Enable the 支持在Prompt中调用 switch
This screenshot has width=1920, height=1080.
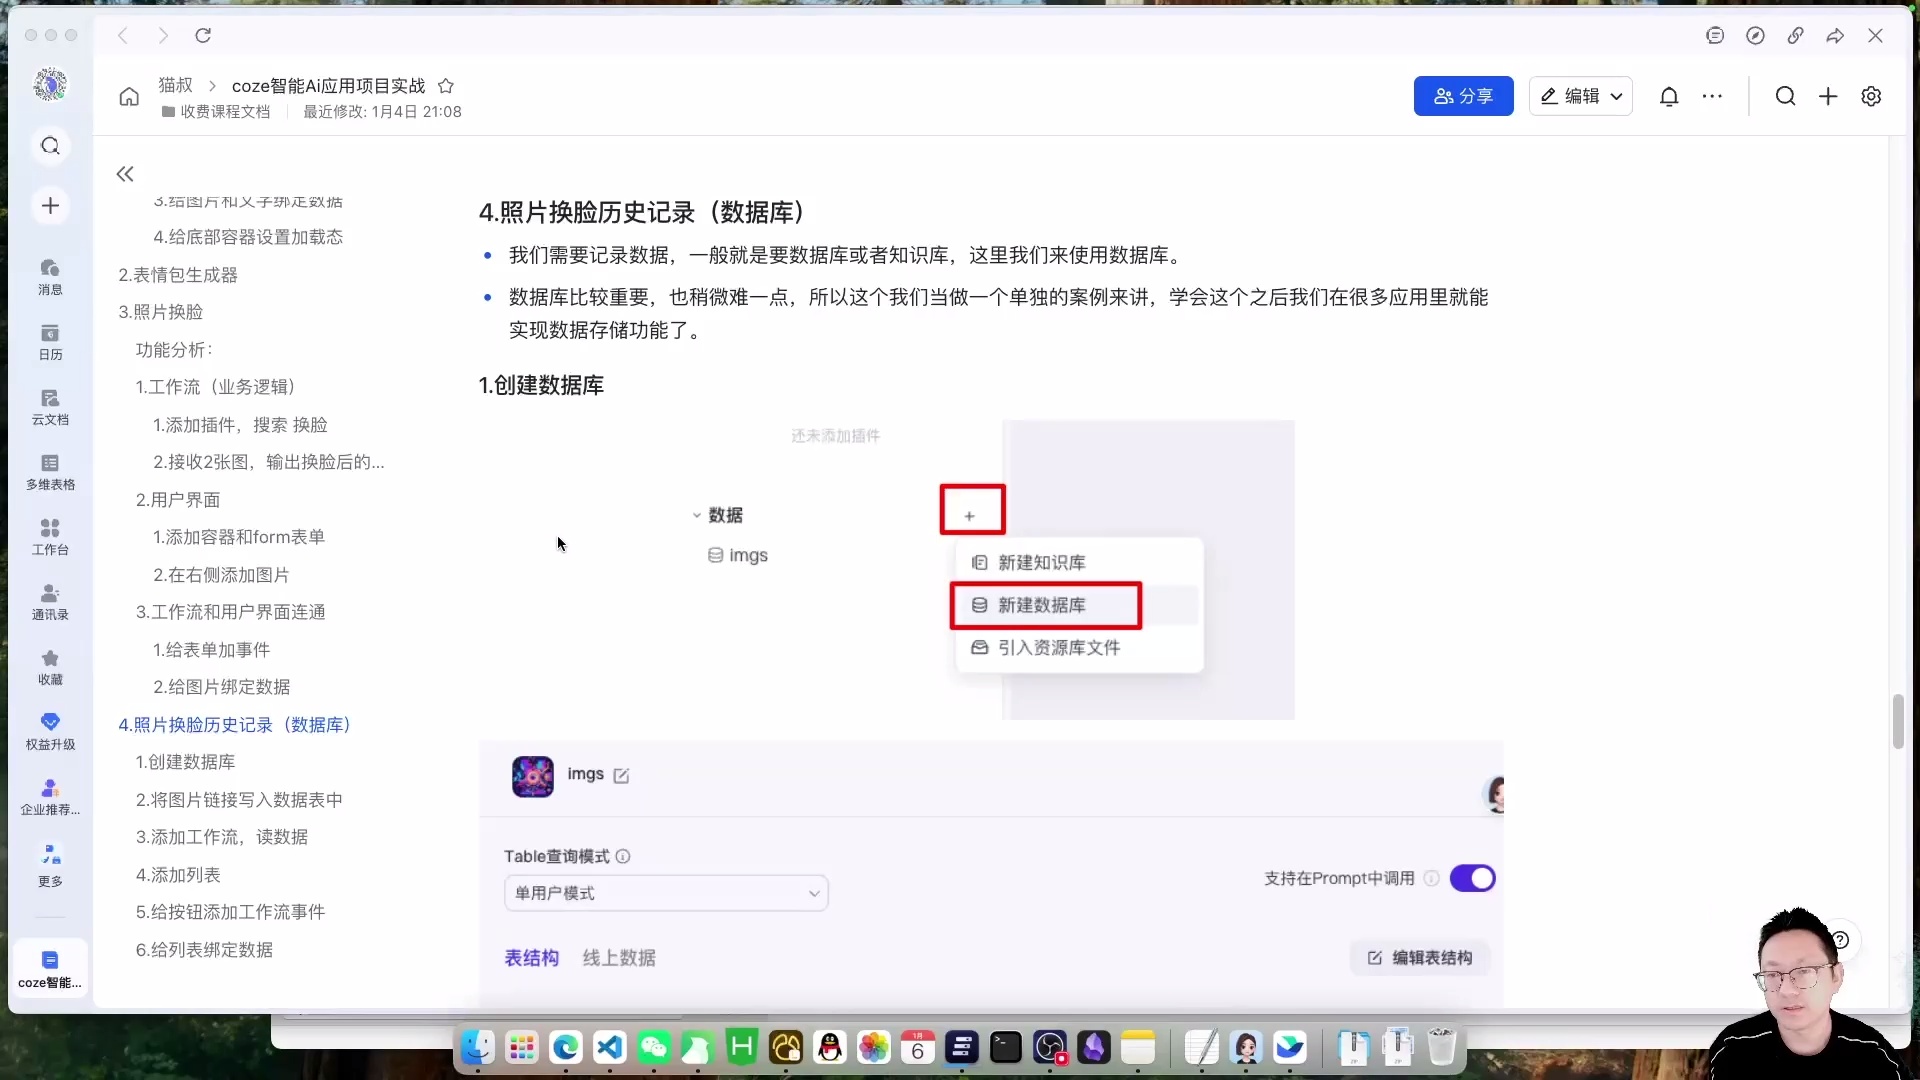coord(1473,878)
